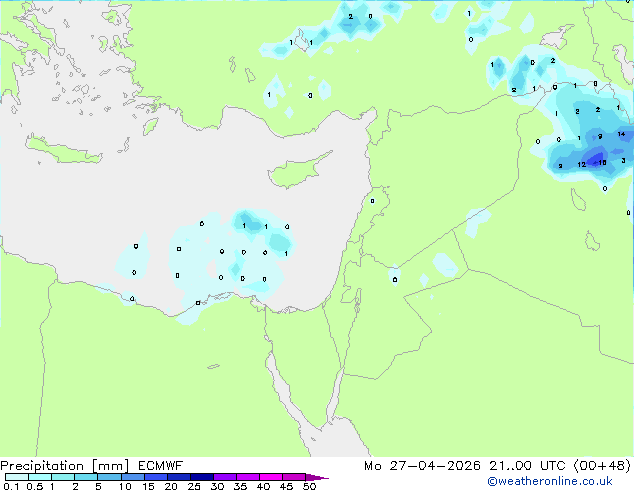Select the 5–10 mm legend color box
The height and width of the screenshot is (490, 634).
[x=109, y=477]
